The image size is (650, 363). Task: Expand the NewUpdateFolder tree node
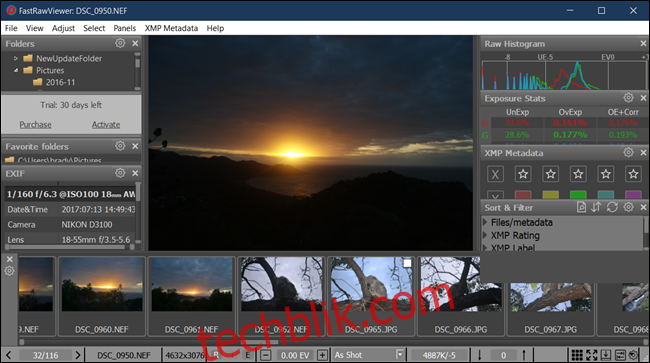tap(16, 58)
